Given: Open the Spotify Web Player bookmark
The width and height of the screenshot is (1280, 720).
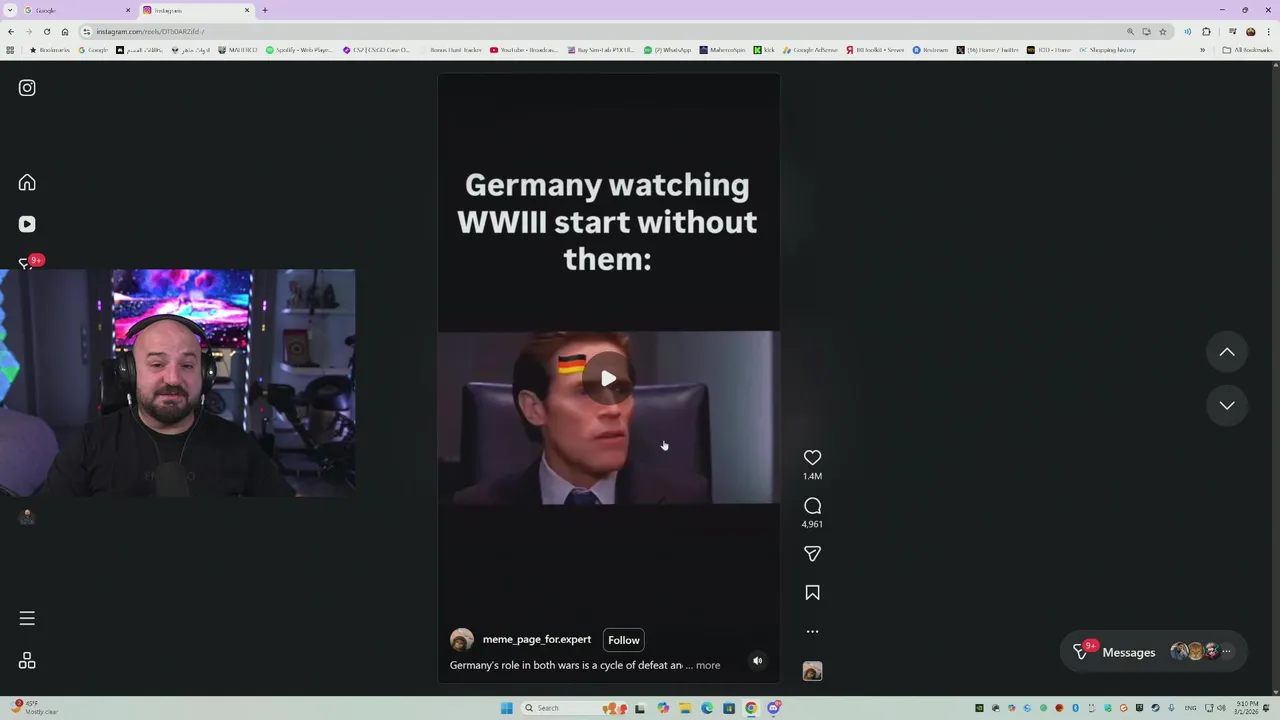Looking at the screenshot, I should point(299,50).
